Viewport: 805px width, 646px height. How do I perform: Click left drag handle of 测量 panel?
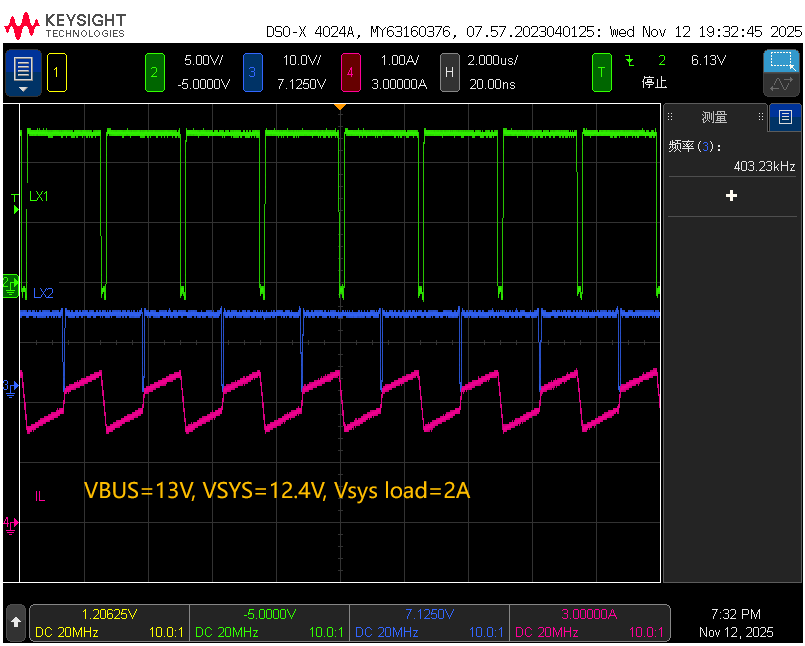[670, 117]
